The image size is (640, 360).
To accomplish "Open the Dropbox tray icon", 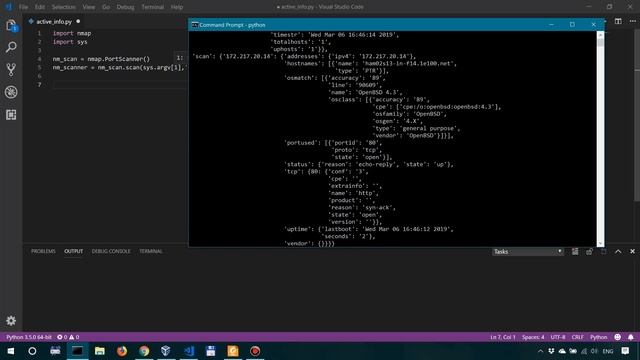I will [x=551, y=351].
